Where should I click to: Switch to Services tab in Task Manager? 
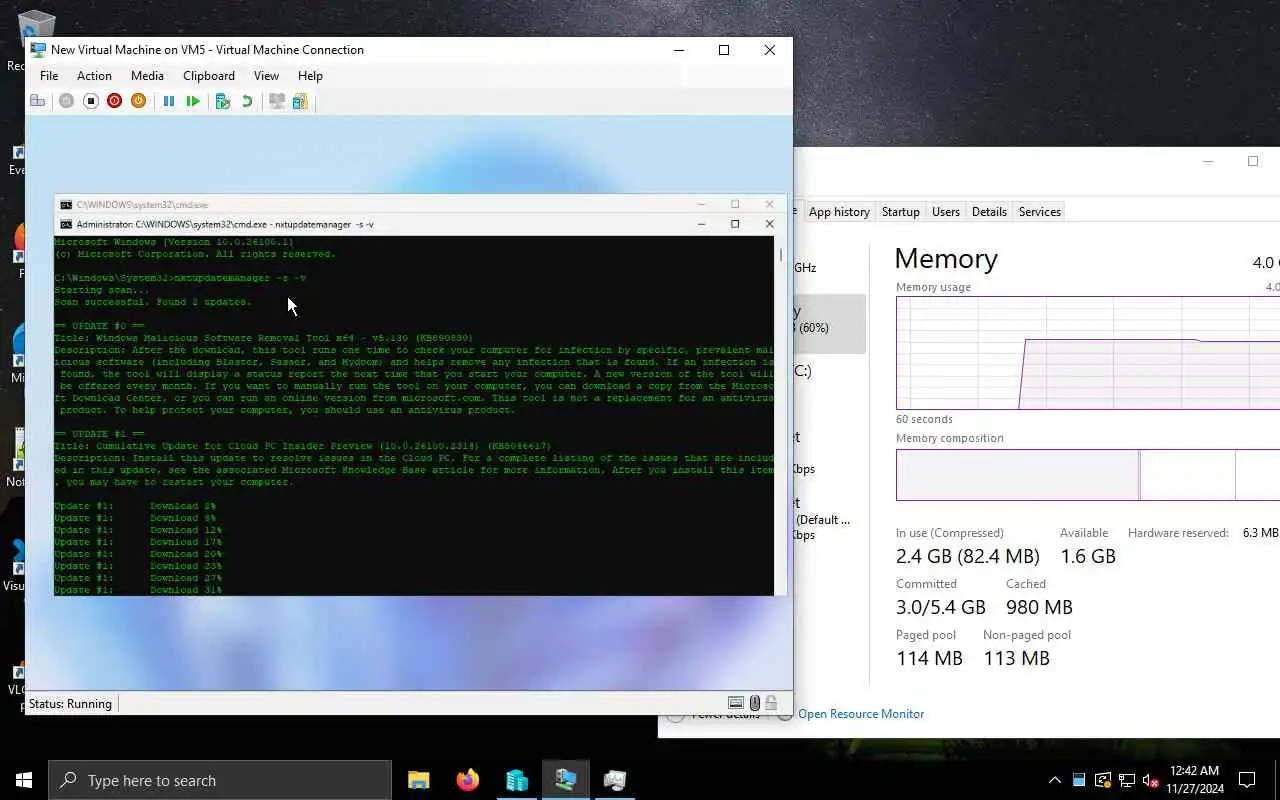click(1040, 212)
